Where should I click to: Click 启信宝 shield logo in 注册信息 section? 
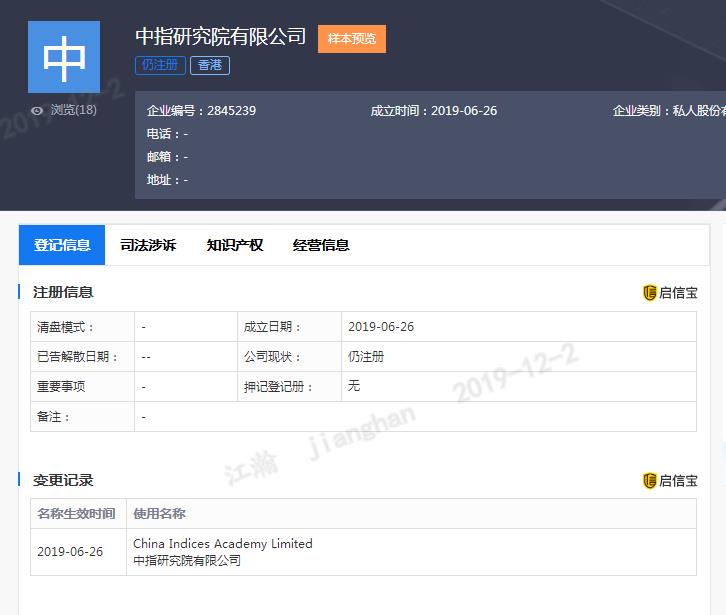click(670, 293)
